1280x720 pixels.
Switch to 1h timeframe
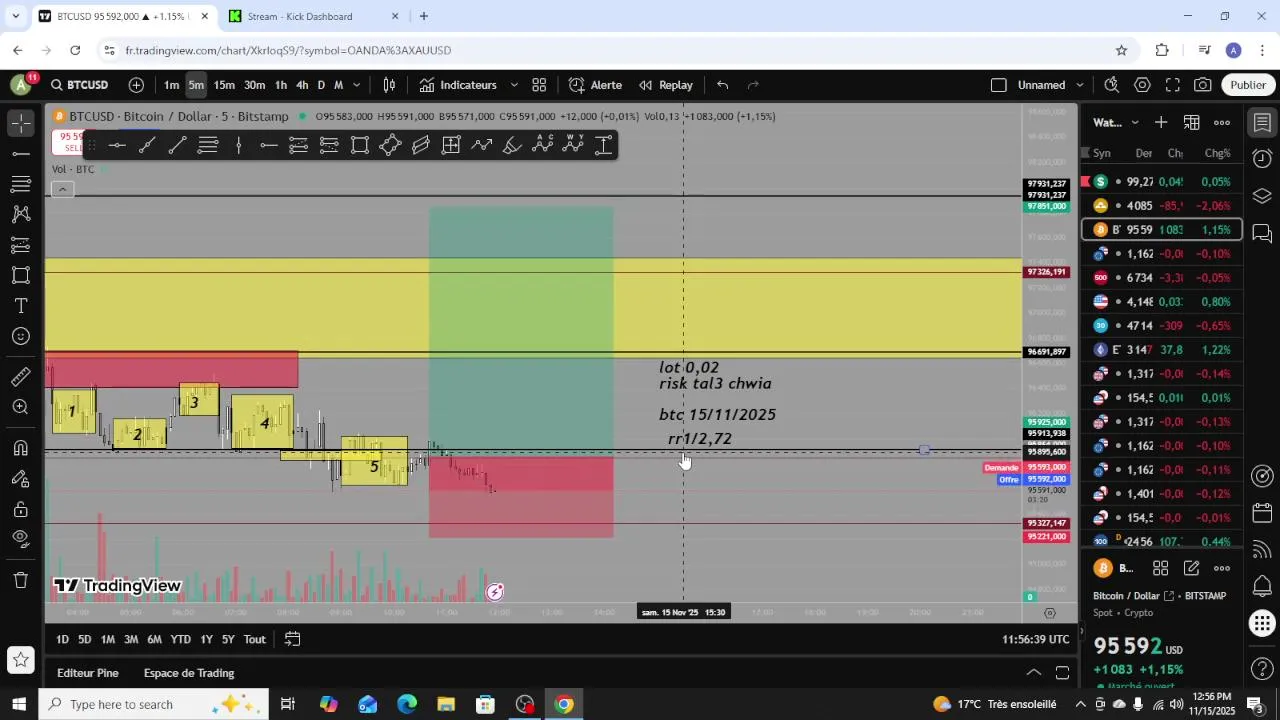click(x=281, y=85)
